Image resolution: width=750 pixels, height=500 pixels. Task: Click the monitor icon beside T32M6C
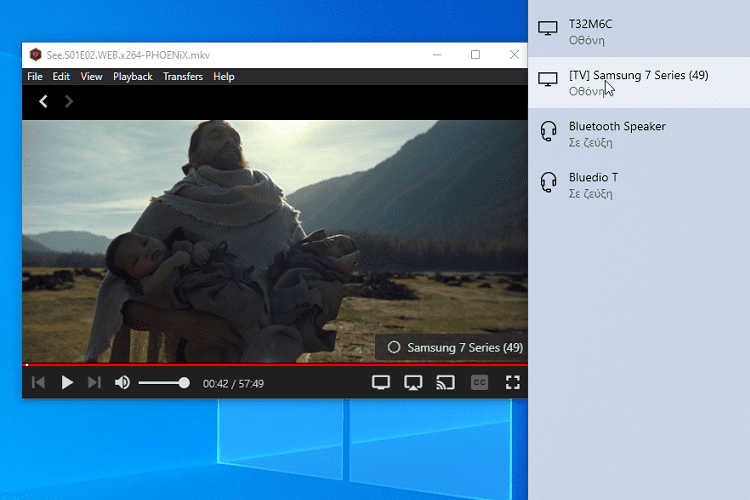(548, 28)
